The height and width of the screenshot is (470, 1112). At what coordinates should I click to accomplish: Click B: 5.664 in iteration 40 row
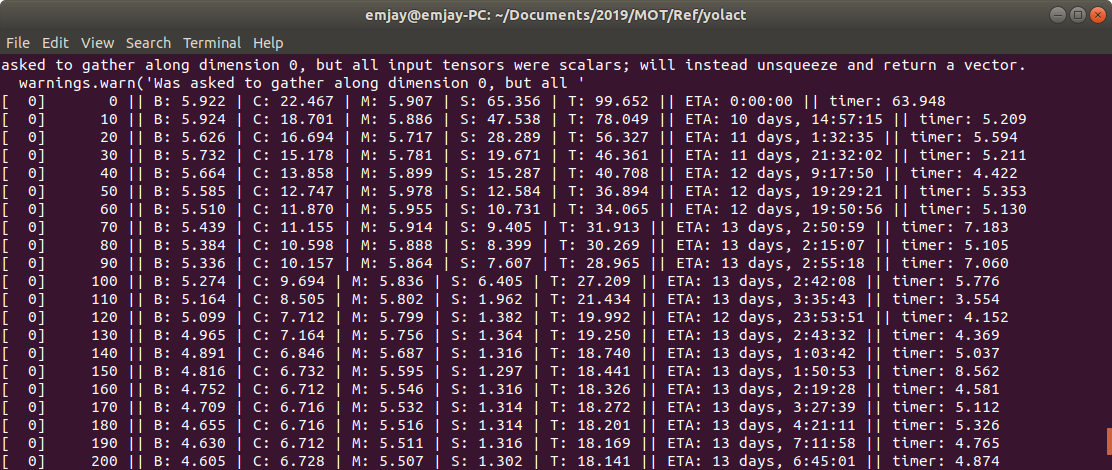[189, 174]
